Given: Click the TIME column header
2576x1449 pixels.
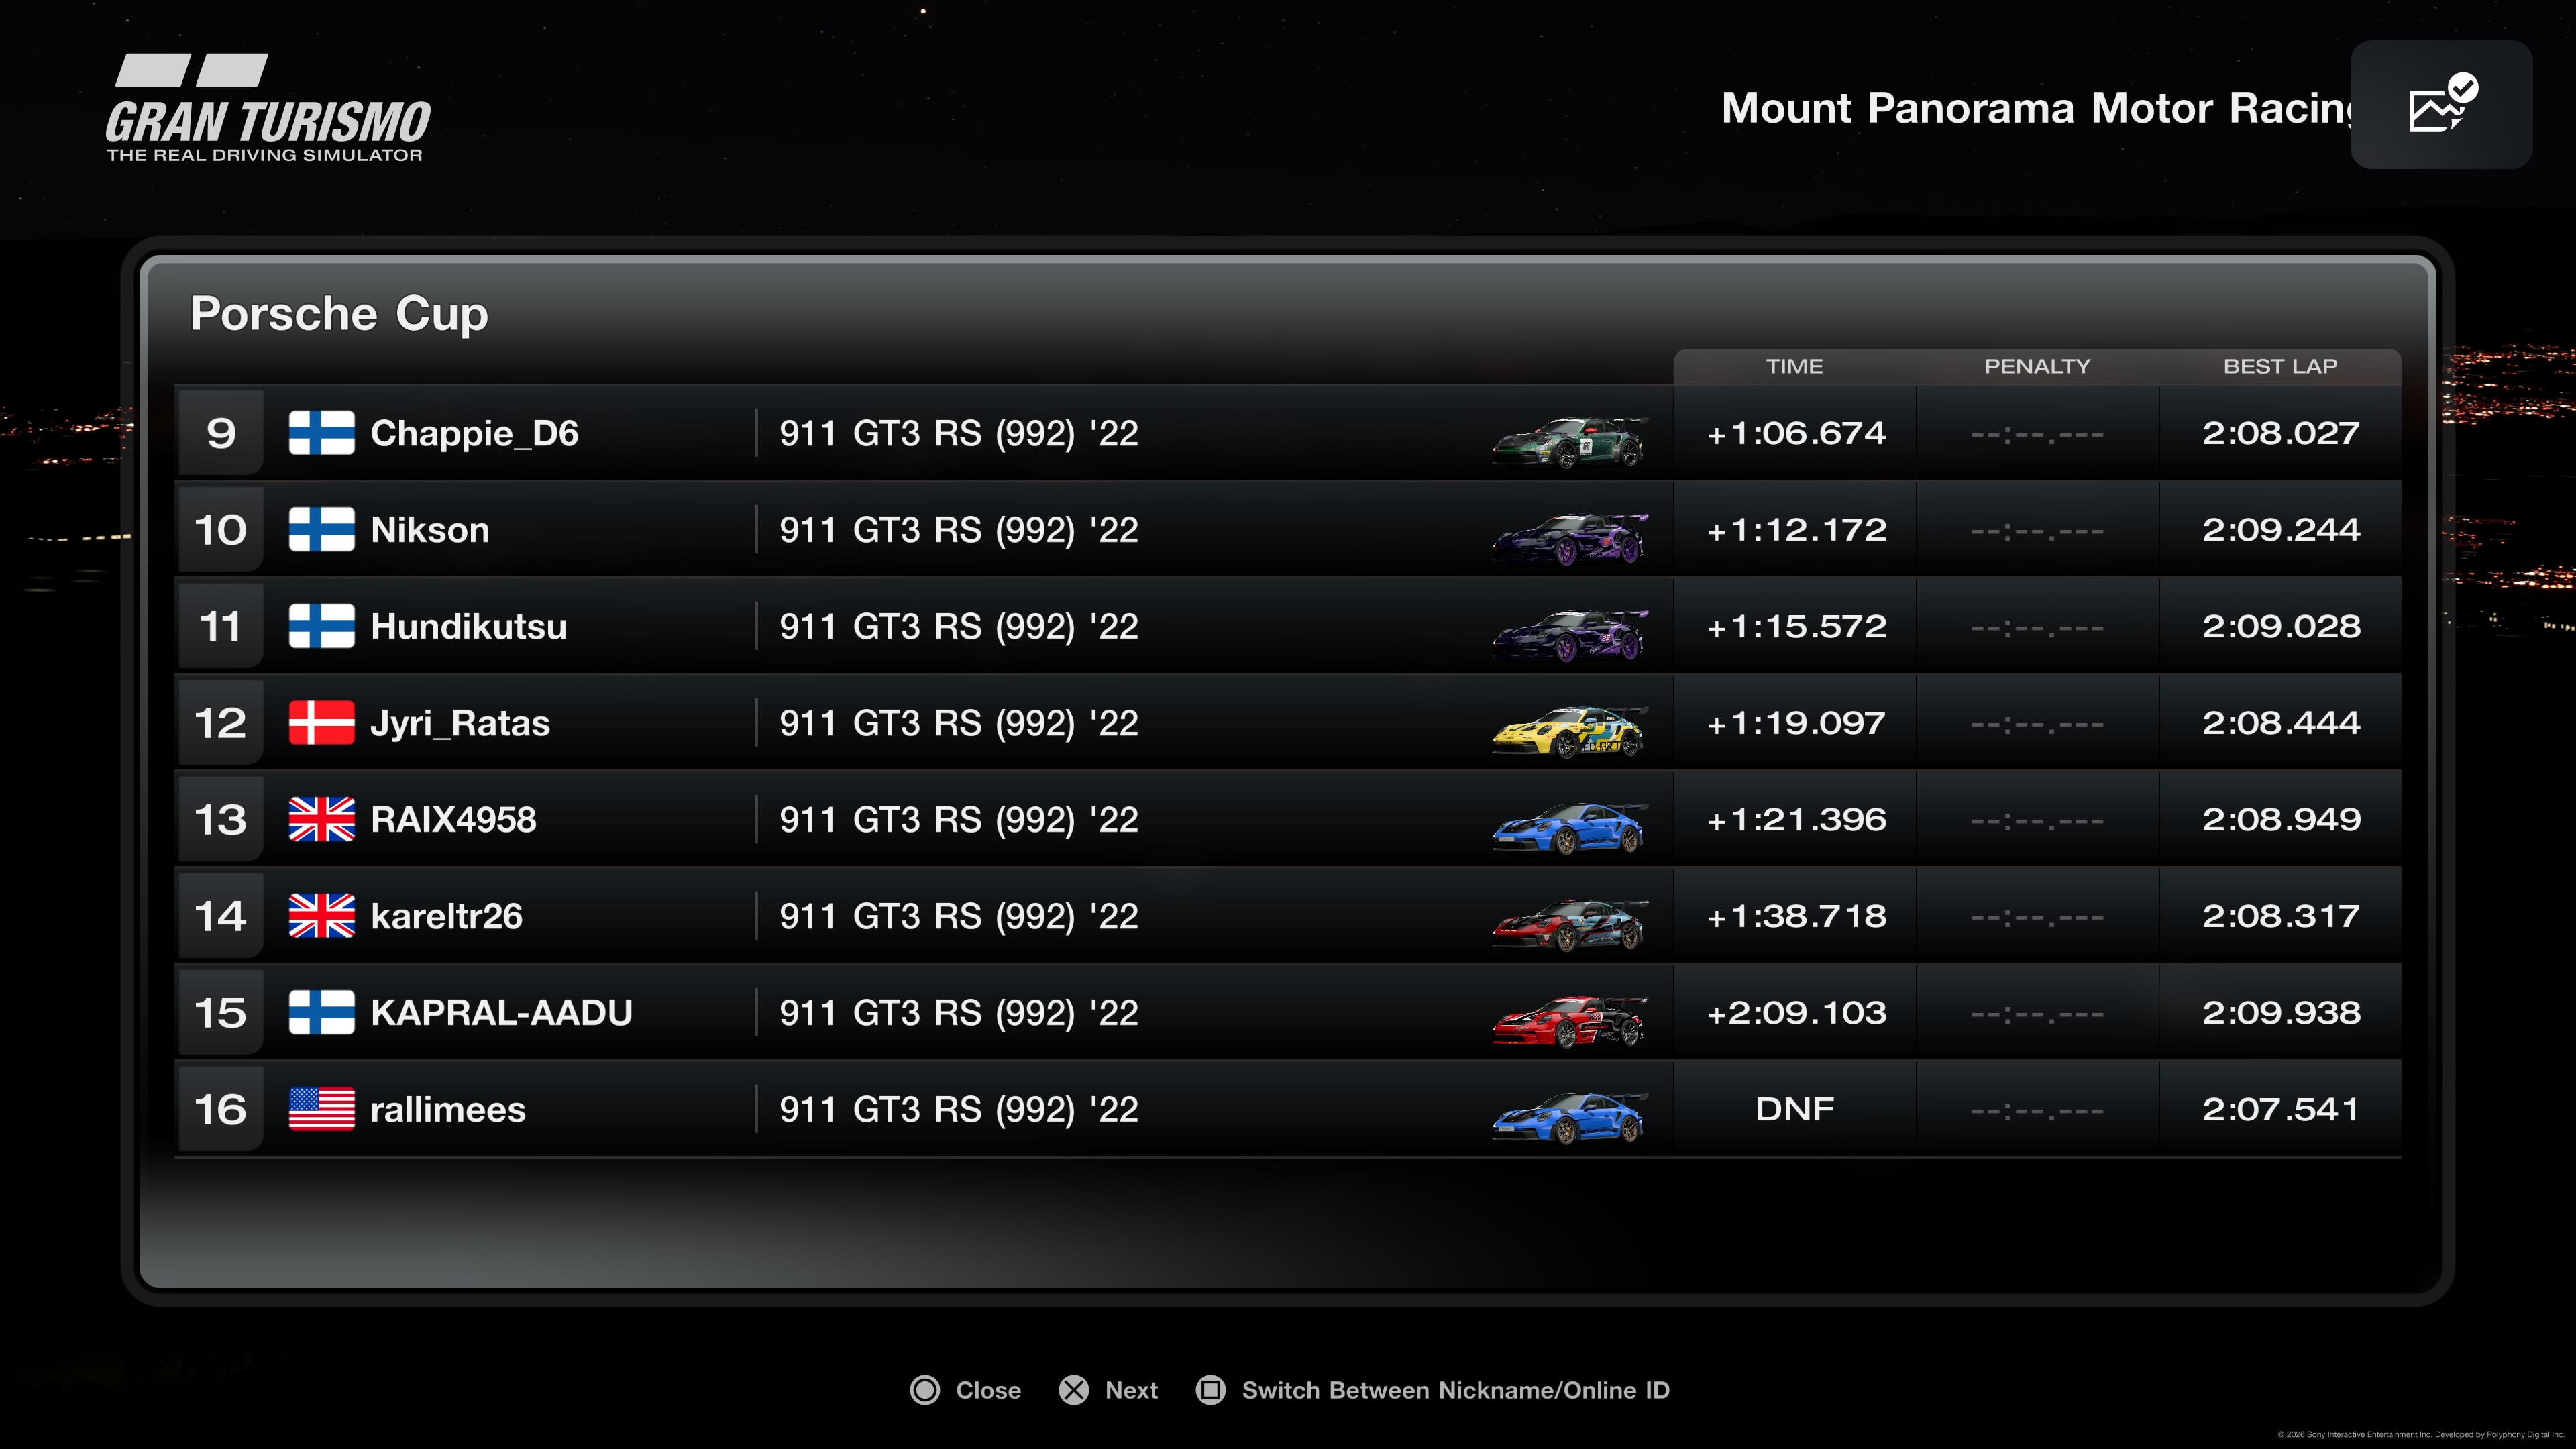Looking at the screenshot, I should (x=1794, y=366).
